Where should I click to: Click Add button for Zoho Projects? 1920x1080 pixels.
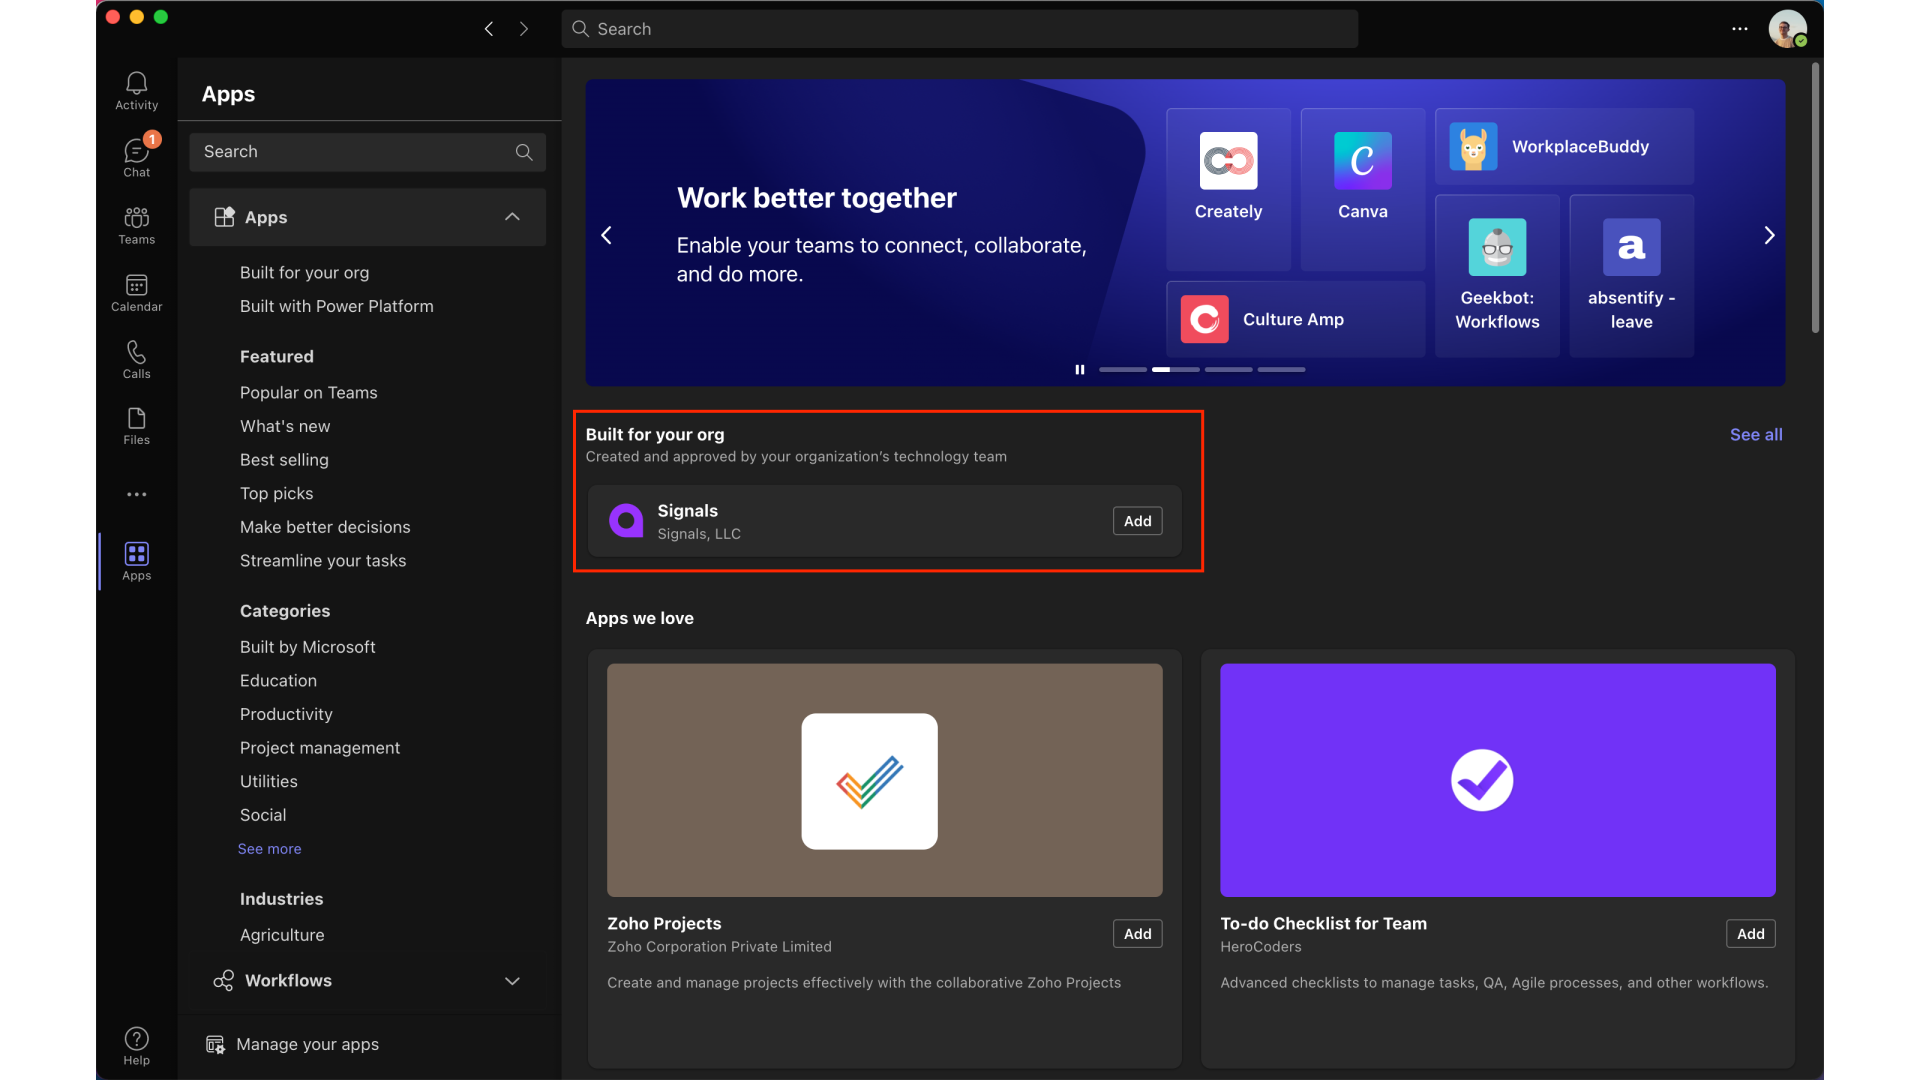[1137, 932]
